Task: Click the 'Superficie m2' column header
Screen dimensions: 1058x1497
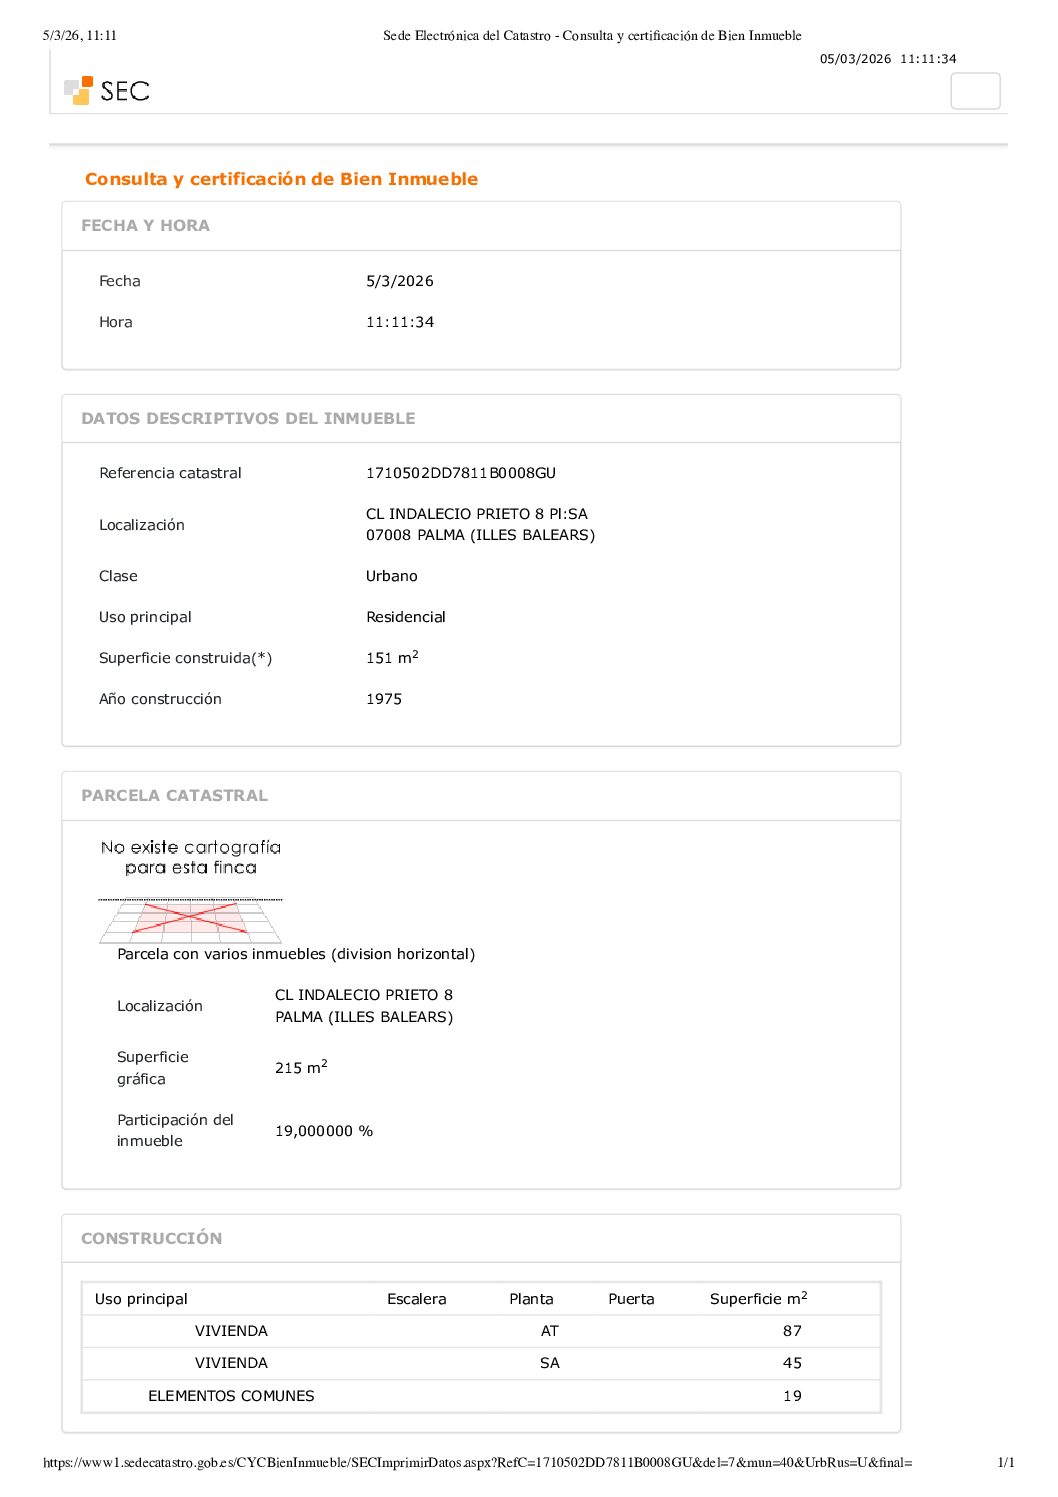Action: (758, 1299)
